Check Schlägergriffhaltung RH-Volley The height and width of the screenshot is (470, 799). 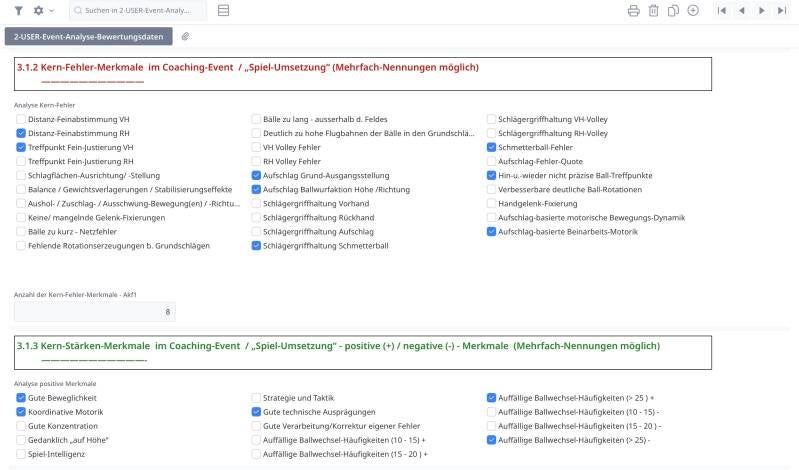click(x=491, y=133)
